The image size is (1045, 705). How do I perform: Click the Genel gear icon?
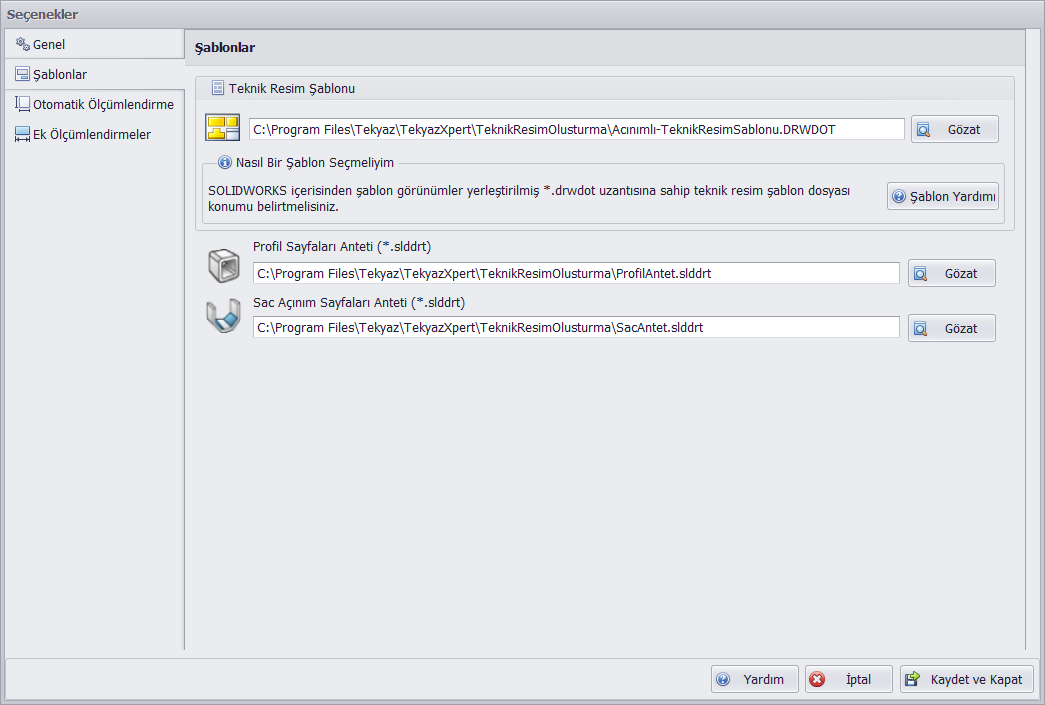tap(23, 44)
